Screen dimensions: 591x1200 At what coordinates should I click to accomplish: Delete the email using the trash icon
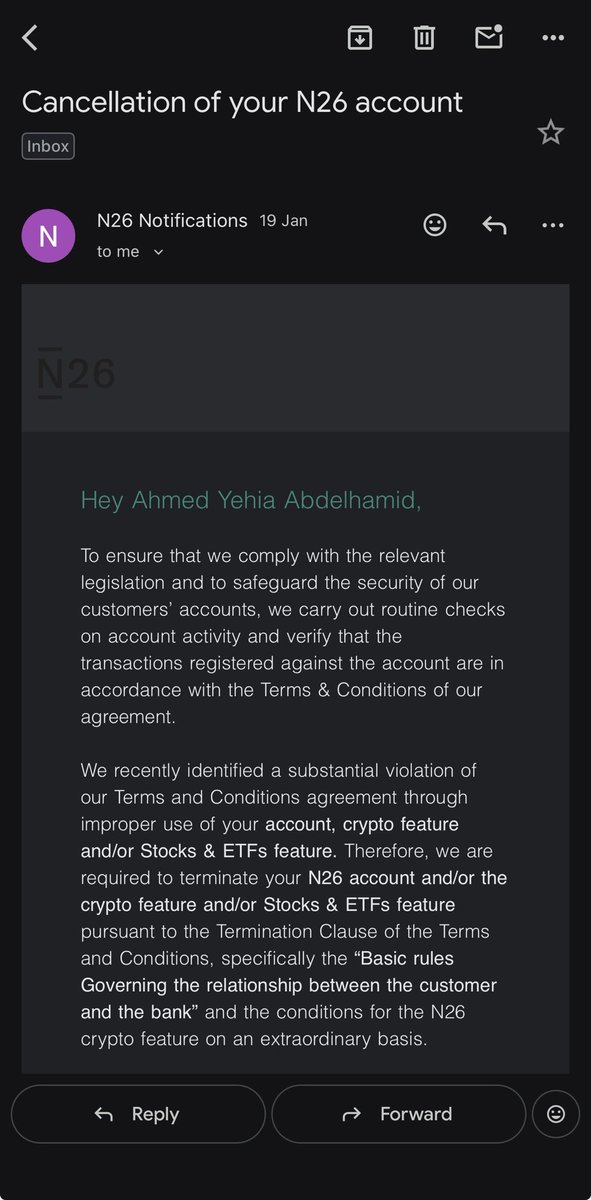[x=424, y=38]
